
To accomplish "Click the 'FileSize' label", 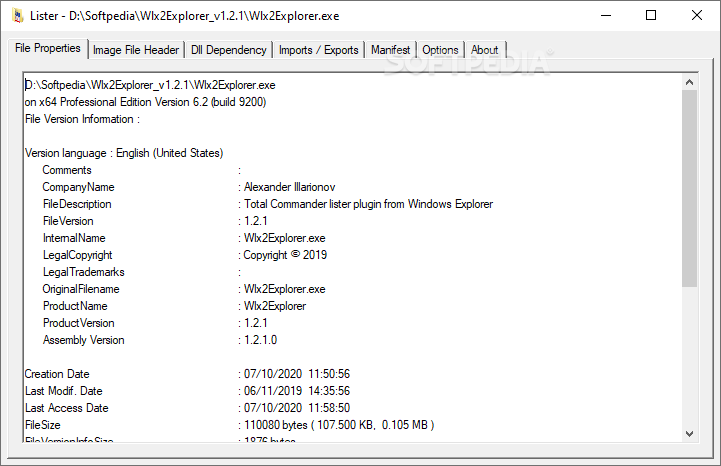I will click(x=42, y=426).
